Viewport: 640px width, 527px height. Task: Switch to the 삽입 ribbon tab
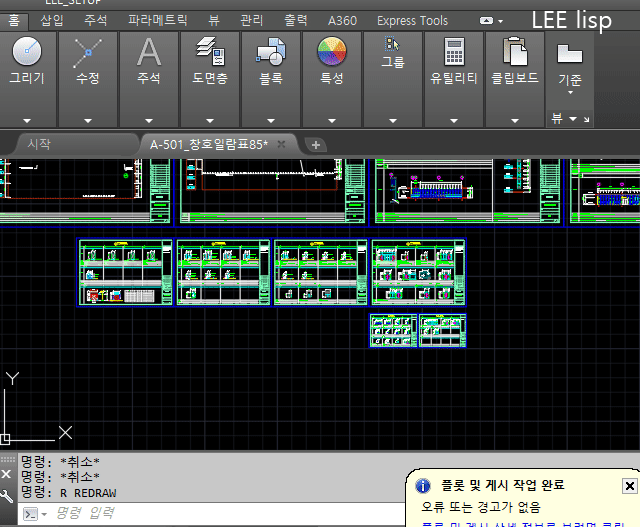pos(52,20)
